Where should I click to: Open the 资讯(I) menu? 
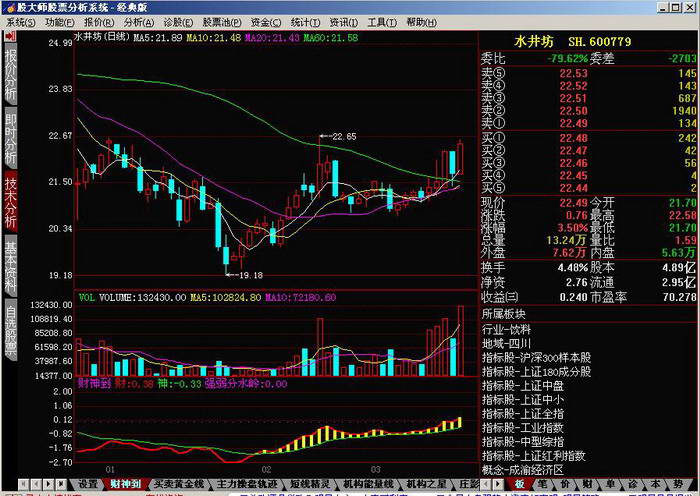pos(344,22)
